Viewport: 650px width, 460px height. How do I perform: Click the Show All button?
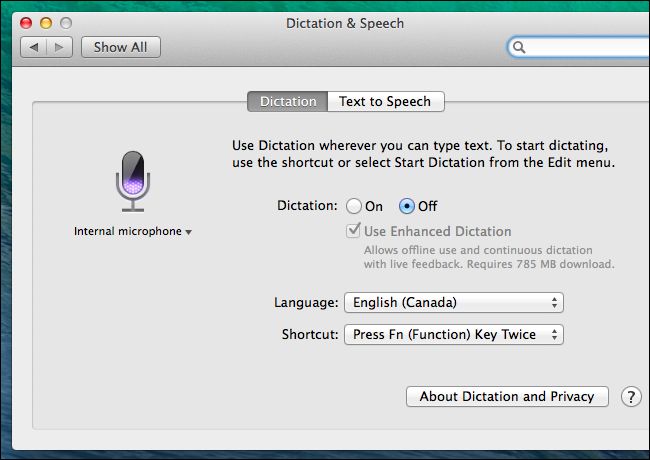pyautogui.click(x=120, y=47)
